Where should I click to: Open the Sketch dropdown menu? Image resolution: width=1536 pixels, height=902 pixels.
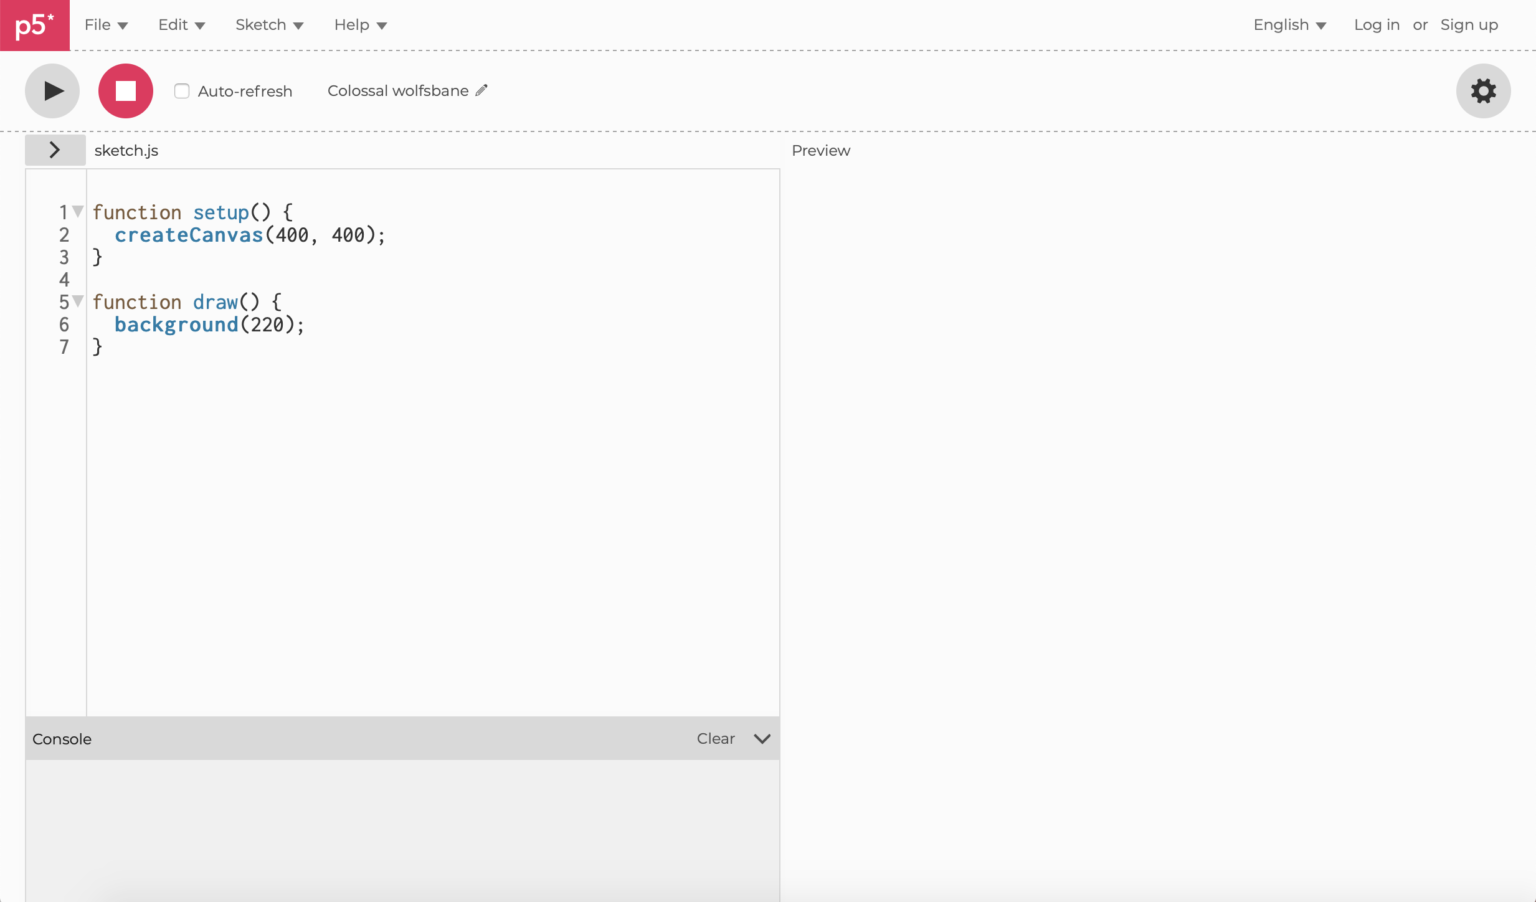(x=269, y=25)
